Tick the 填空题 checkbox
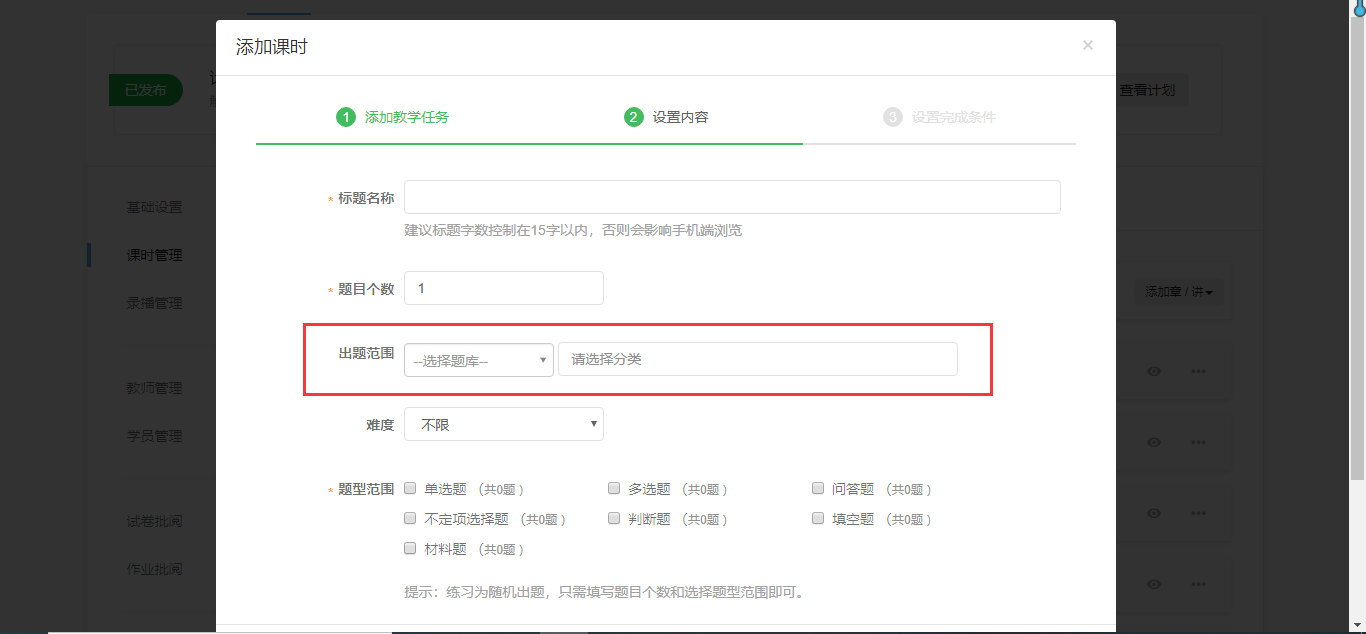Screen dimensions: 1366x634 pos(818,519)
